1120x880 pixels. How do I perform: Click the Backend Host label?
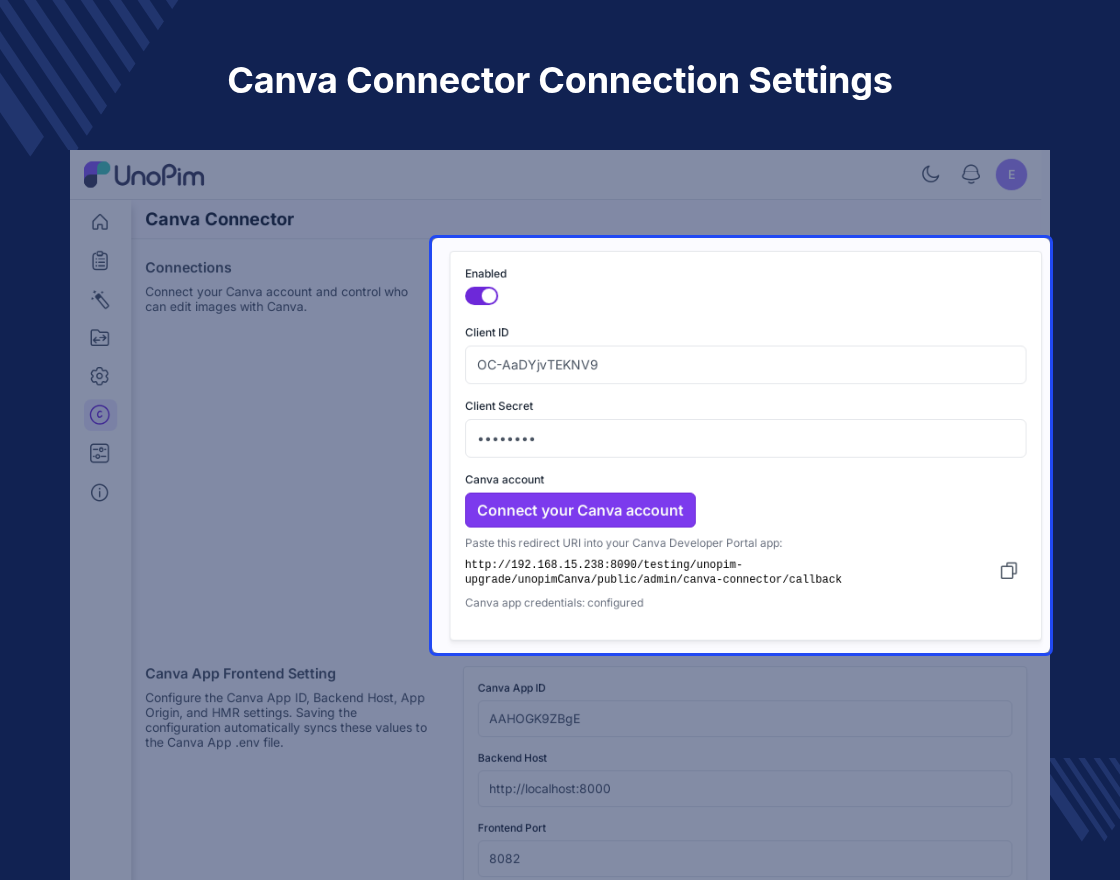[512, 758]
